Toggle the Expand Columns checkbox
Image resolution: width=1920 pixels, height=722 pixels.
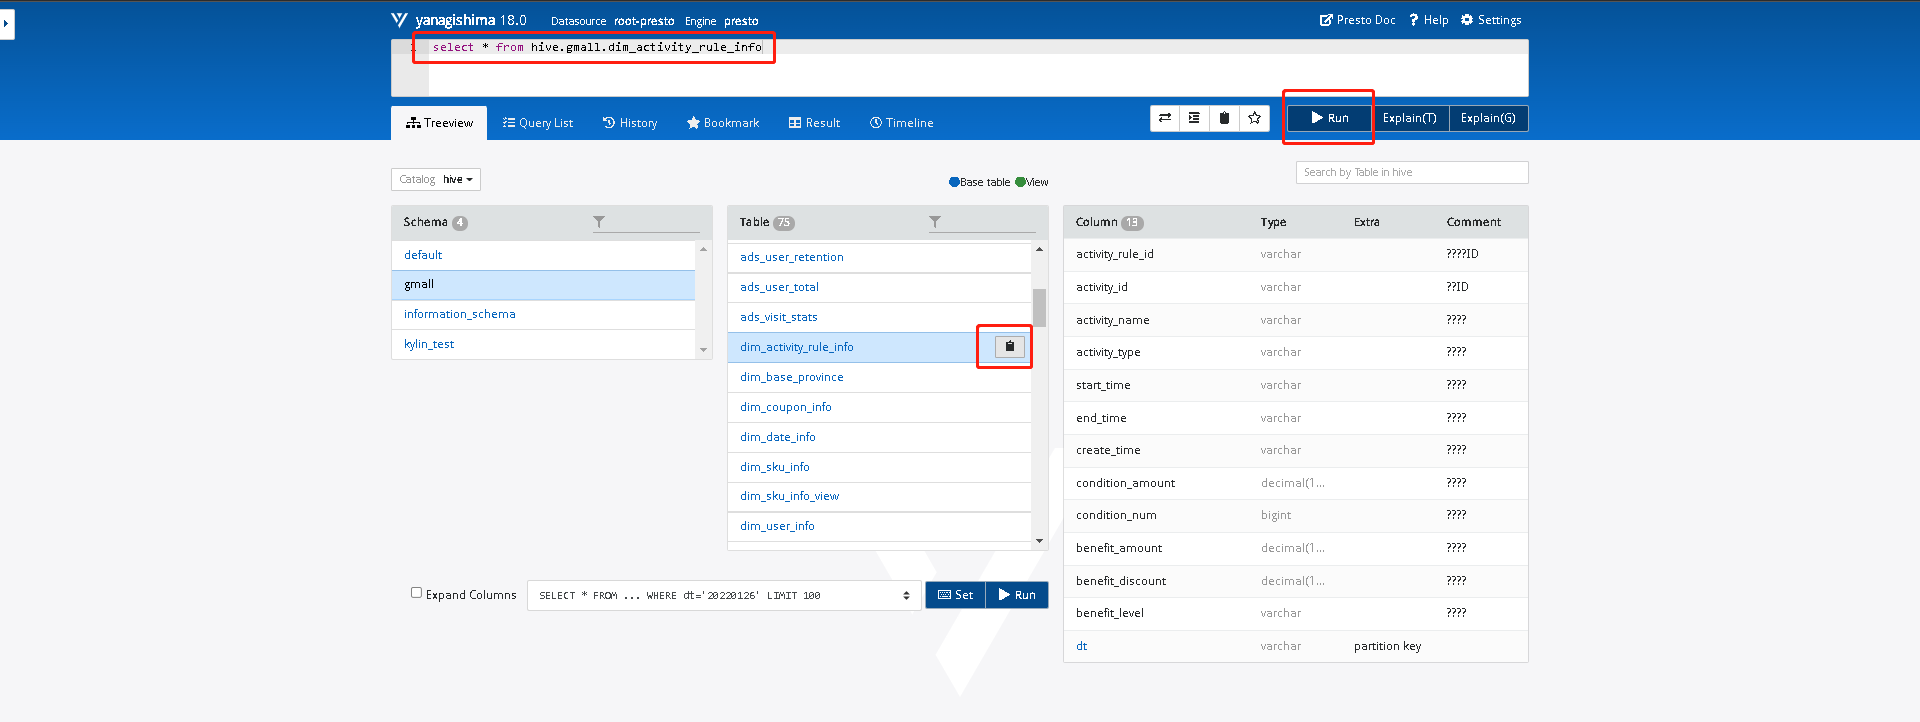click(x=416, y=593)
